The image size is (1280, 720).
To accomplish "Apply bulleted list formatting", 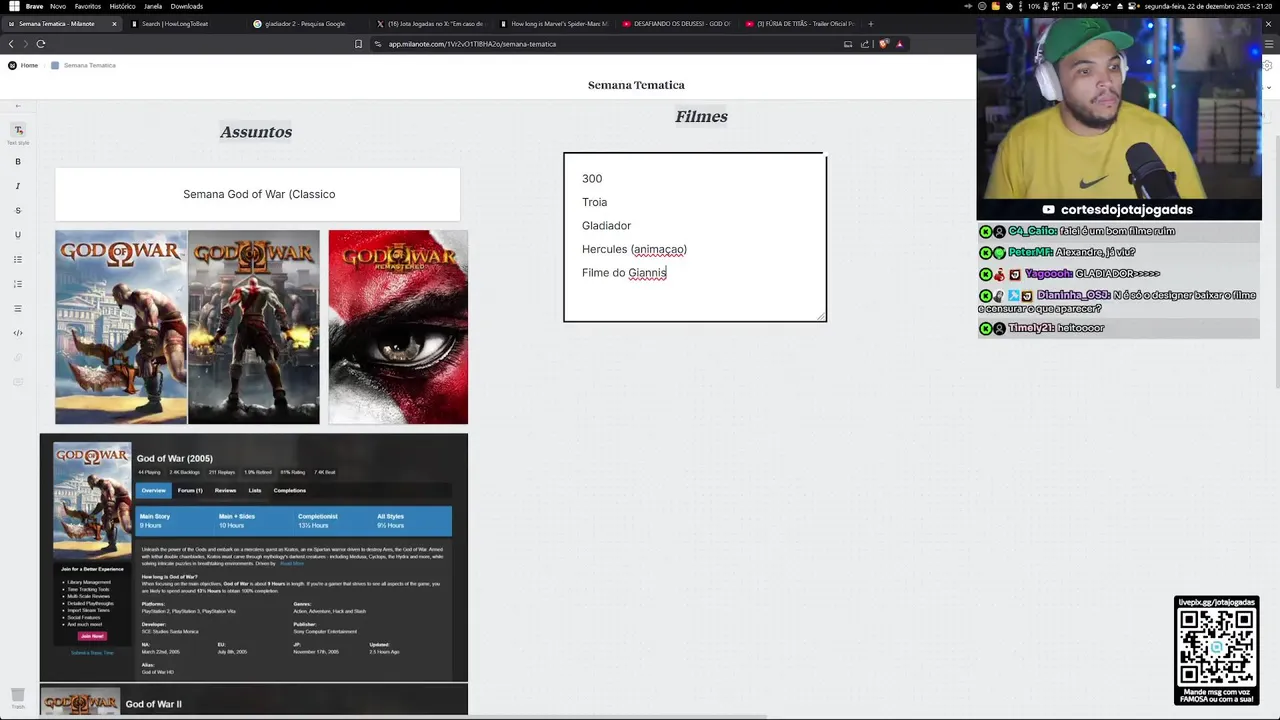I will pyautogui.click(x=18, y=260).
